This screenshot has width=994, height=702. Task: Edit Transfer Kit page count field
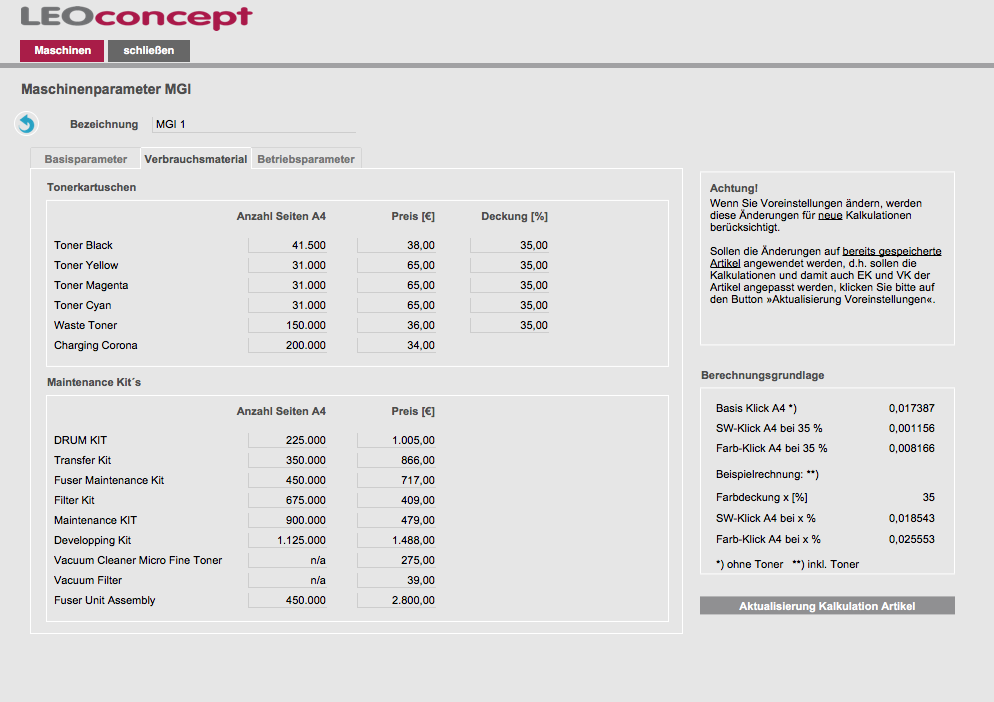[x=287, y=460]
